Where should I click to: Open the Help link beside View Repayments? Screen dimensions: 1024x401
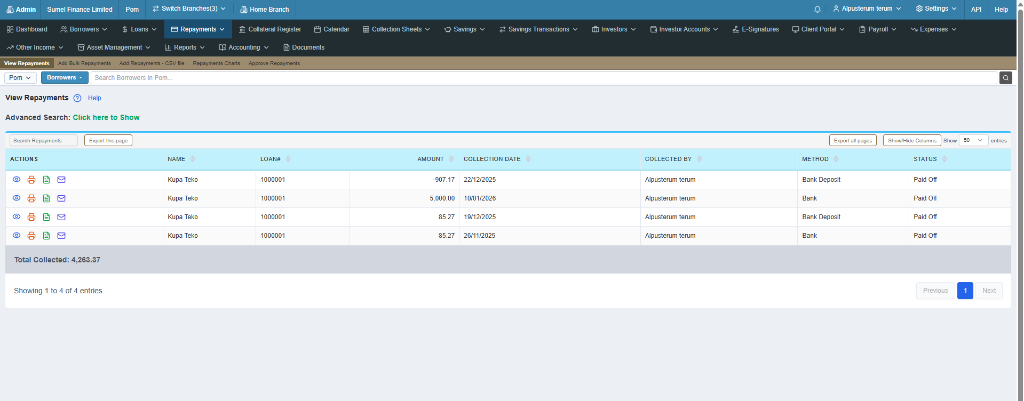click(95, 98)
